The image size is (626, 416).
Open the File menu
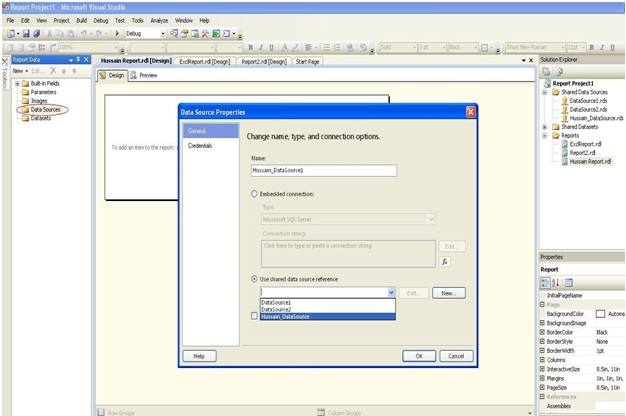[10, 20]
